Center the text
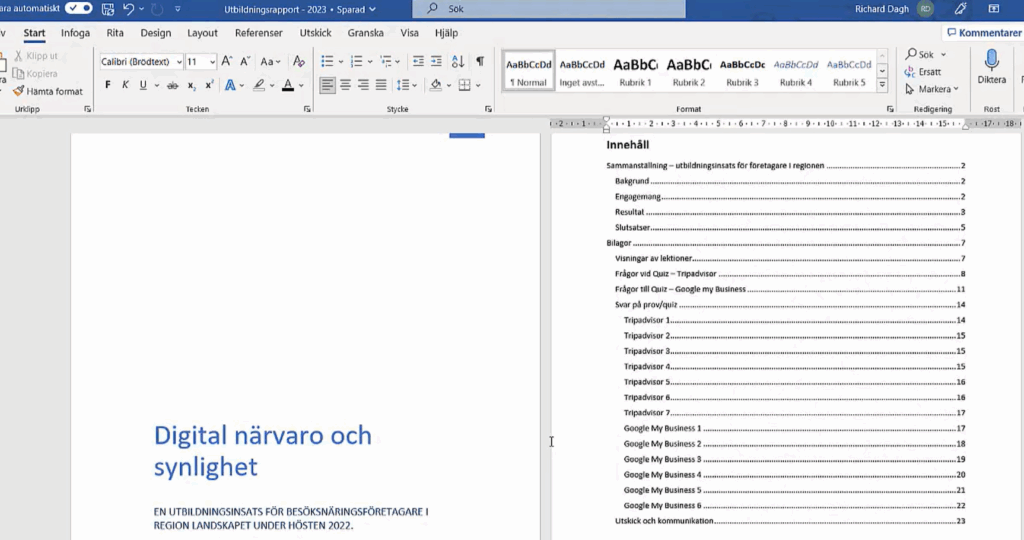The height and width of the screenshot is (540, 1024). 345,85
